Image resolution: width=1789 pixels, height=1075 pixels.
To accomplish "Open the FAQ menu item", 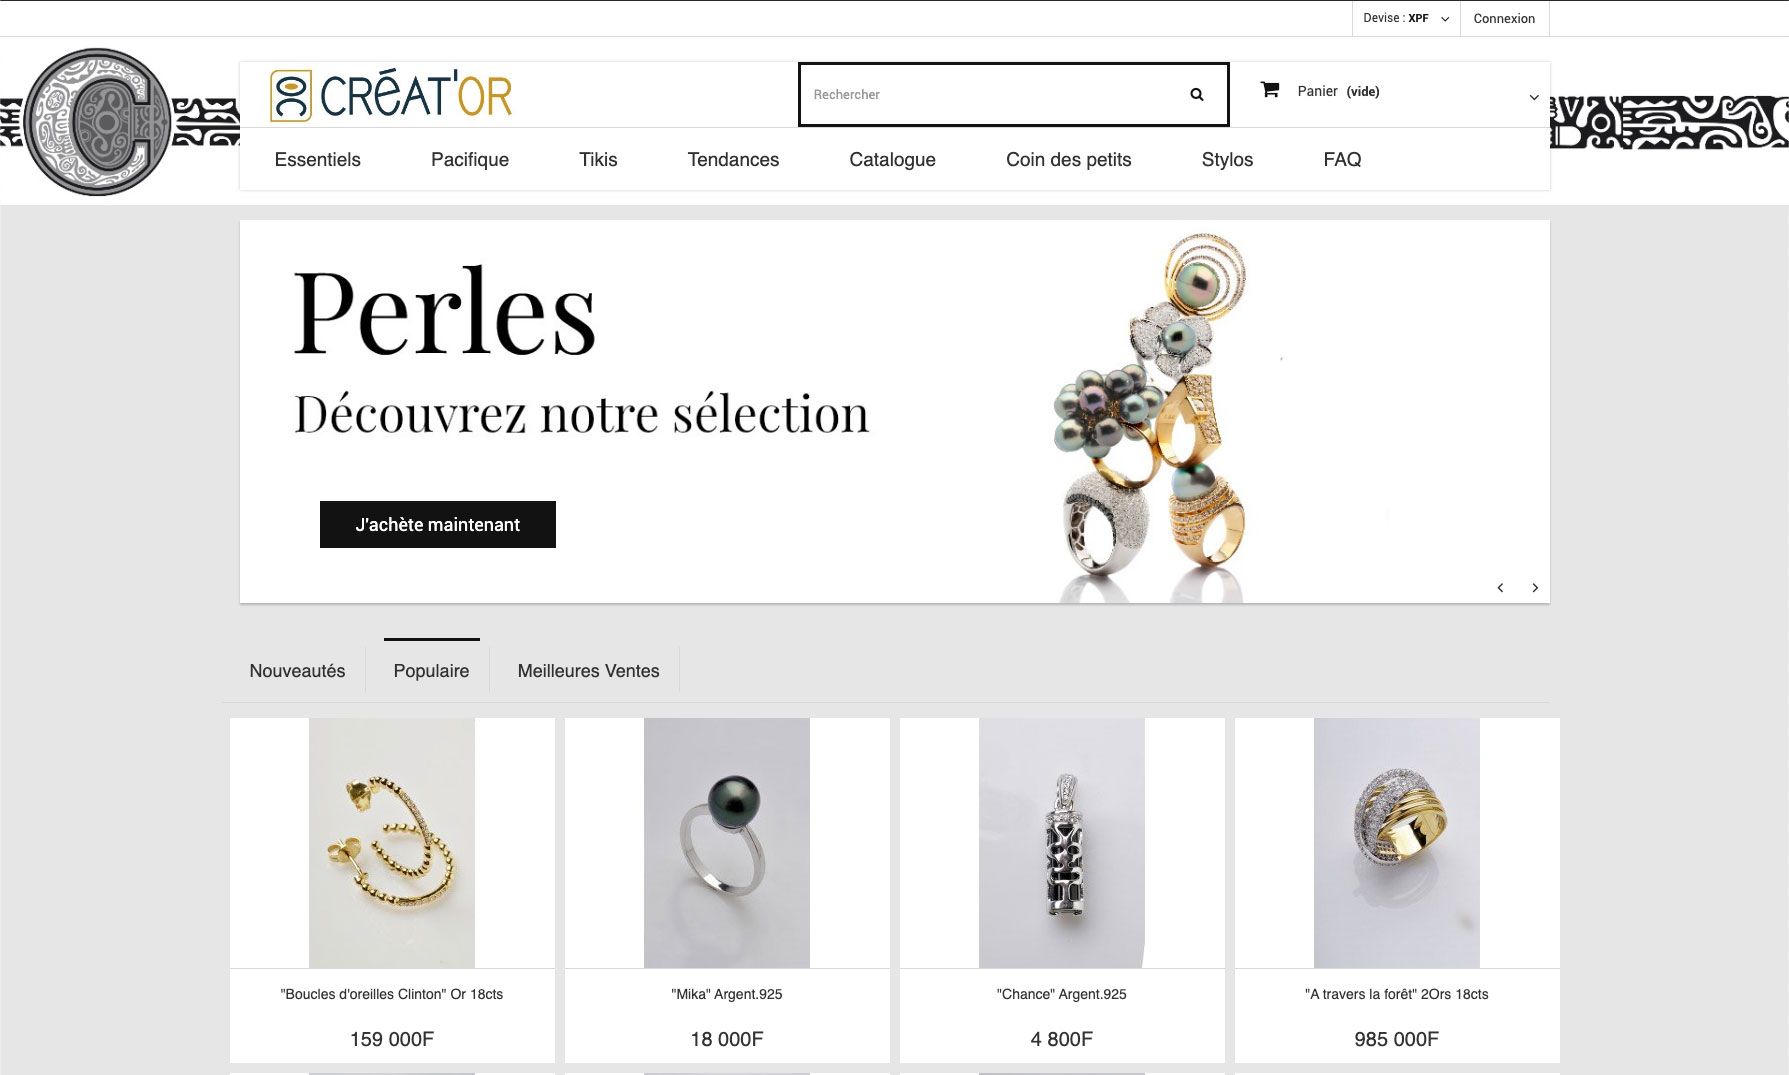I will pyautogui.click(x=1342, y=160).
